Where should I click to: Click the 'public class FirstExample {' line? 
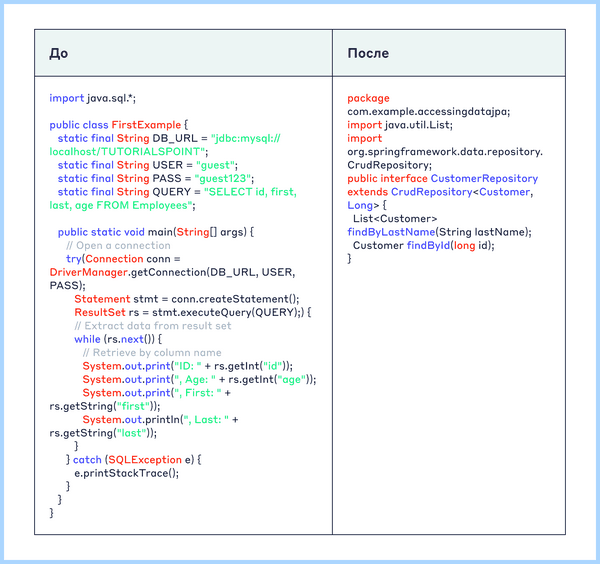119,125
